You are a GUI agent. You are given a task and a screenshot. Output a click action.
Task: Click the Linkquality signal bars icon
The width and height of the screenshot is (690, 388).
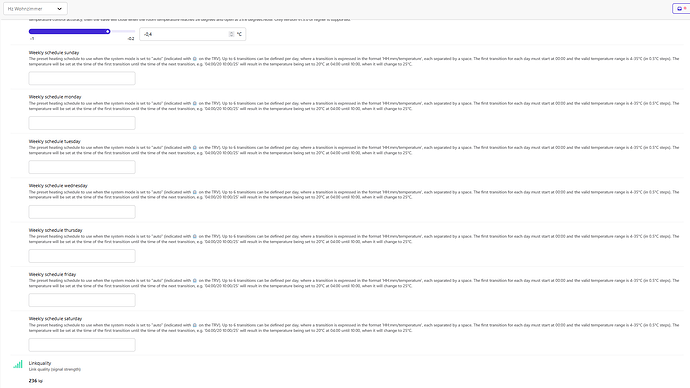(18, 364)
